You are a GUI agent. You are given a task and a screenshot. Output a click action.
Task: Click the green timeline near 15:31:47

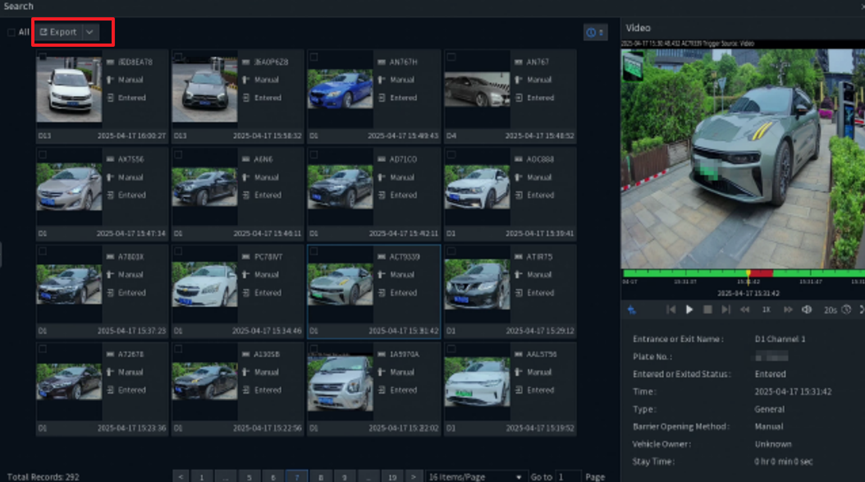[810, 274]
